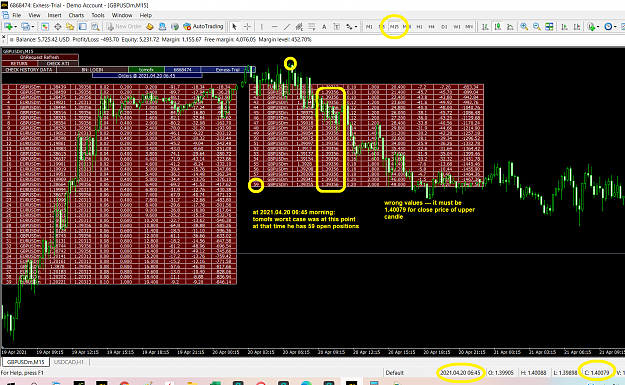Click the CHECK HISTORY DATA button

(x=29, y=69)
